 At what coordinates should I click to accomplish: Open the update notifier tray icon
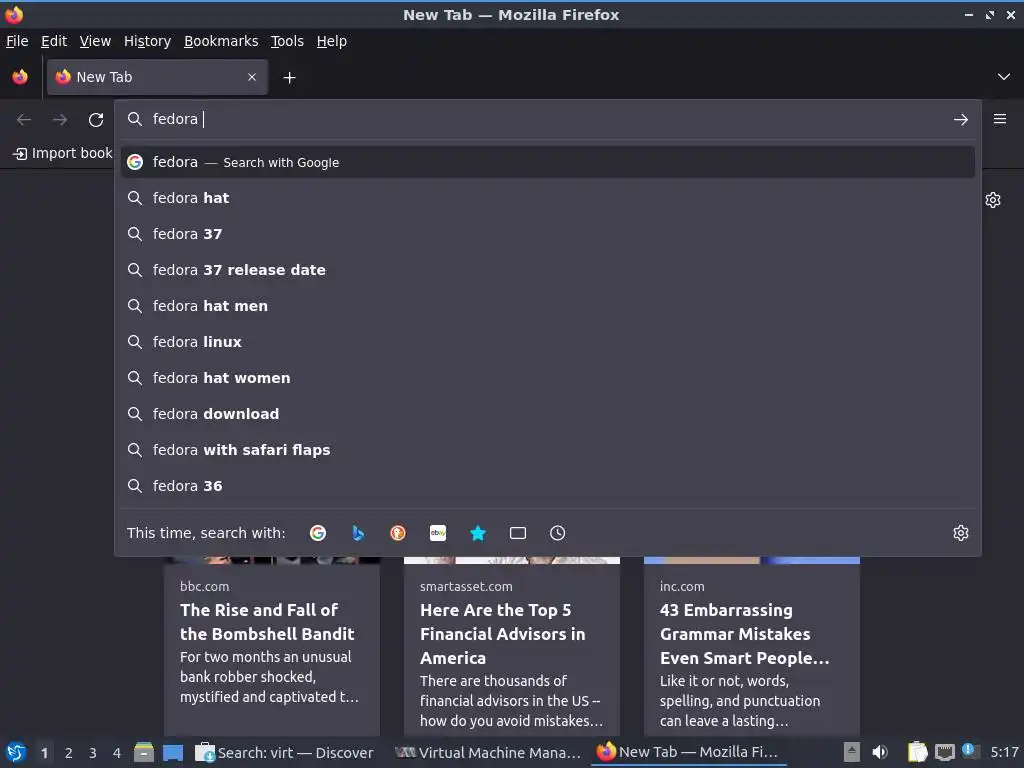point(970,751)
